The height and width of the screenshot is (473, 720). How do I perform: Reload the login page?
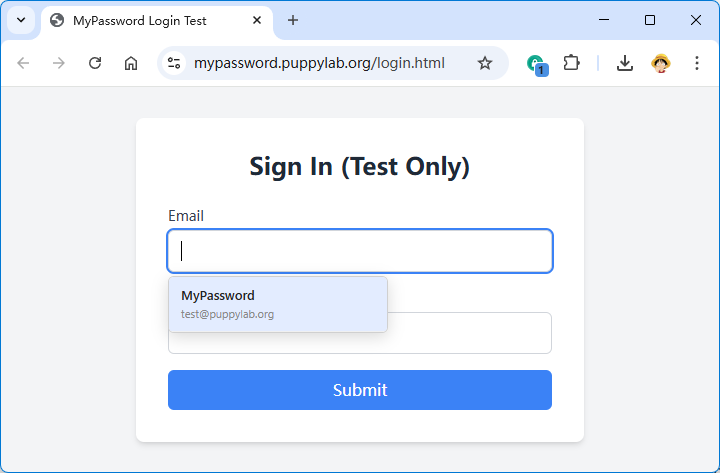point(95,63)
